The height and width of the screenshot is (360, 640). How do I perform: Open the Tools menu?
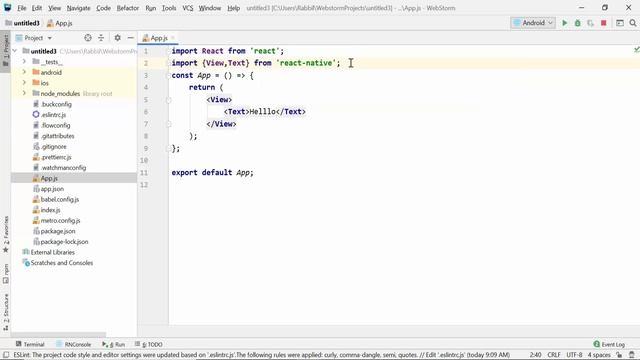tap(169, 8)
